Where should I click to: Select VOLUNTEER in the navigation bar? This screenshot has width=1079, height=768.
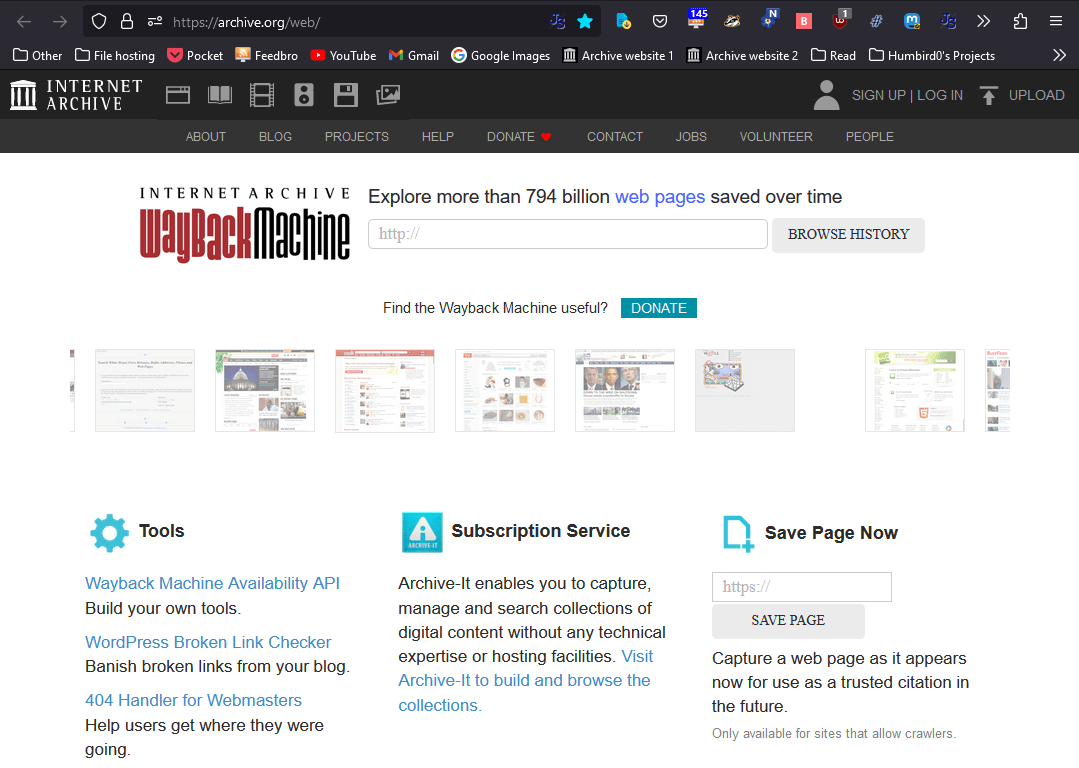(776, 136)
